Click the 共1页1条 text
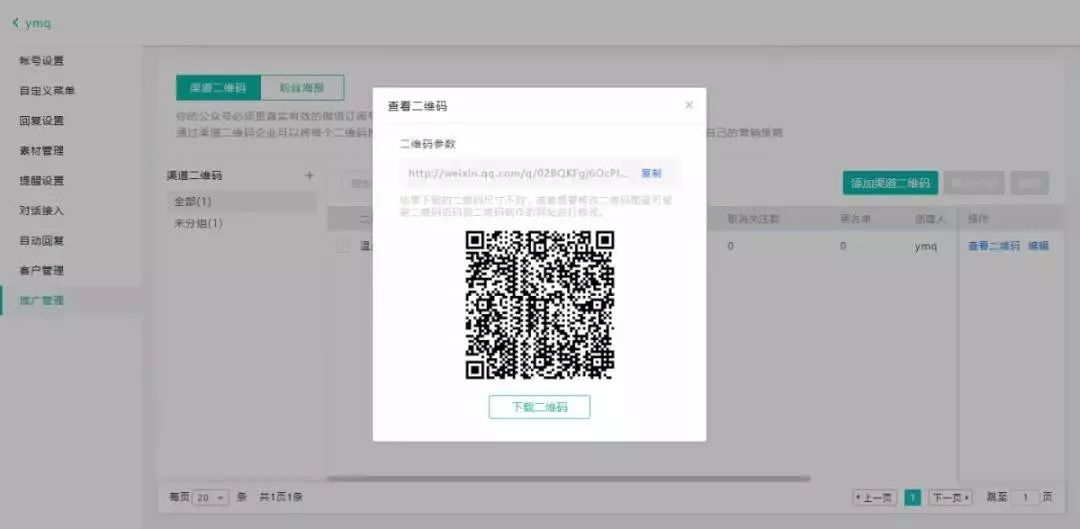The height and width of the screenshot is (529, 1080). (x=280, y=497)
